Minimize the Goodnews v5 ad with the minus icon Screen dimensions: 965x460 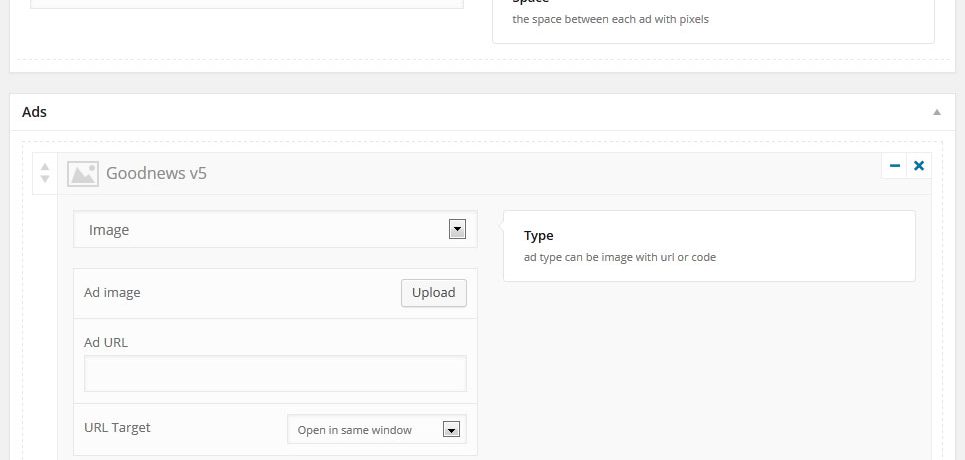[894, 166]
